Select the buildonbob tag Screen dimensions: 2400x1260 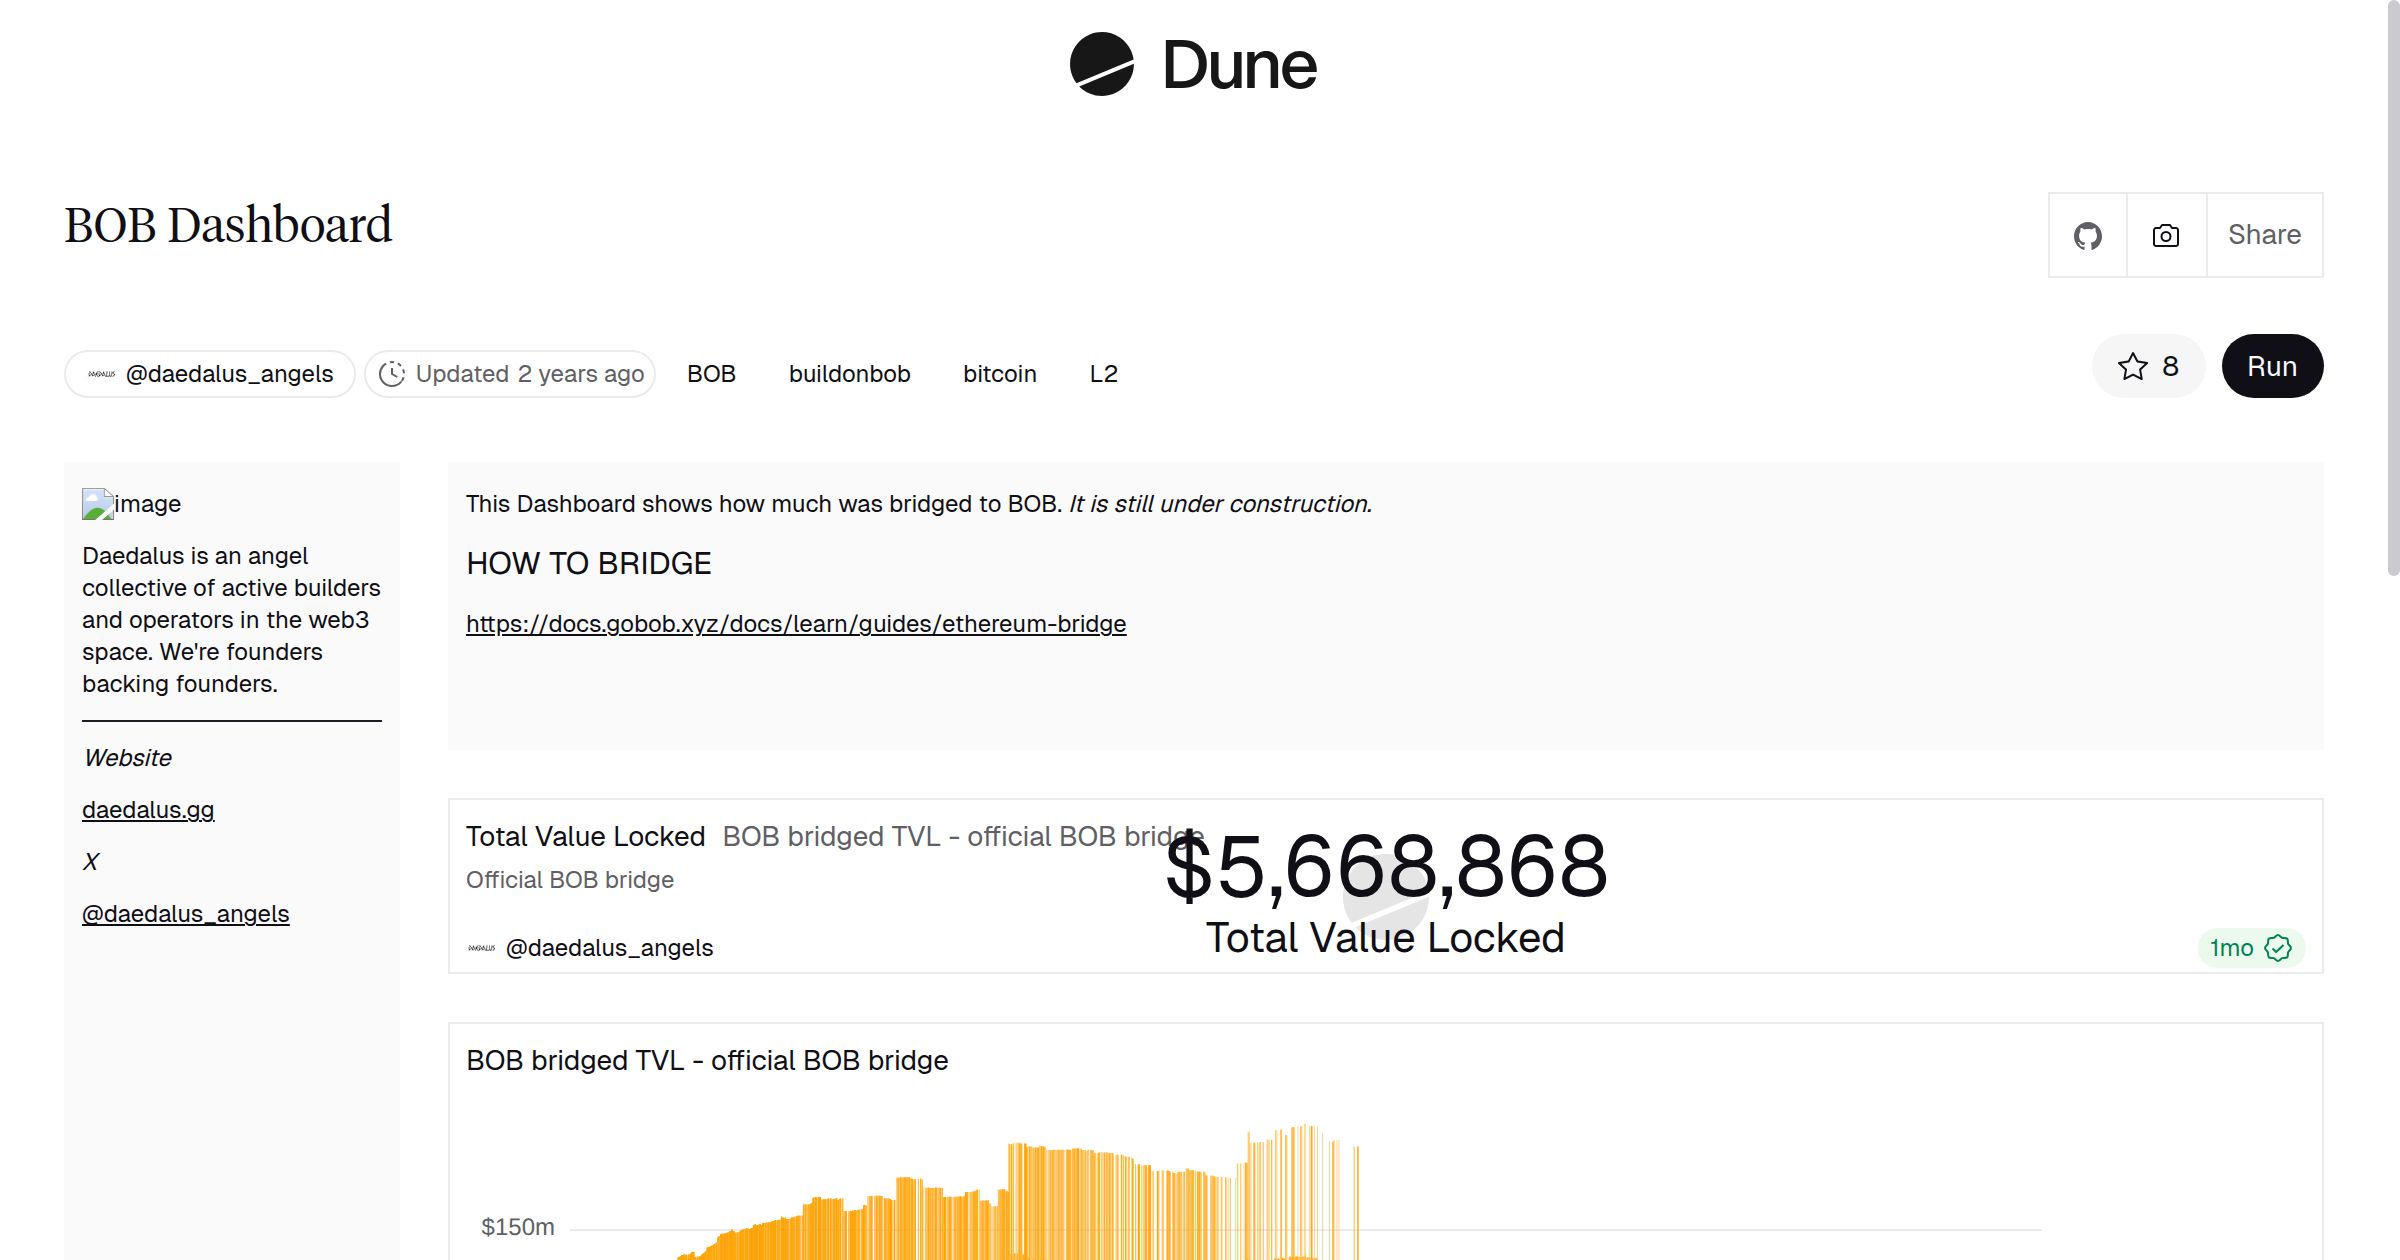(849, 374)
